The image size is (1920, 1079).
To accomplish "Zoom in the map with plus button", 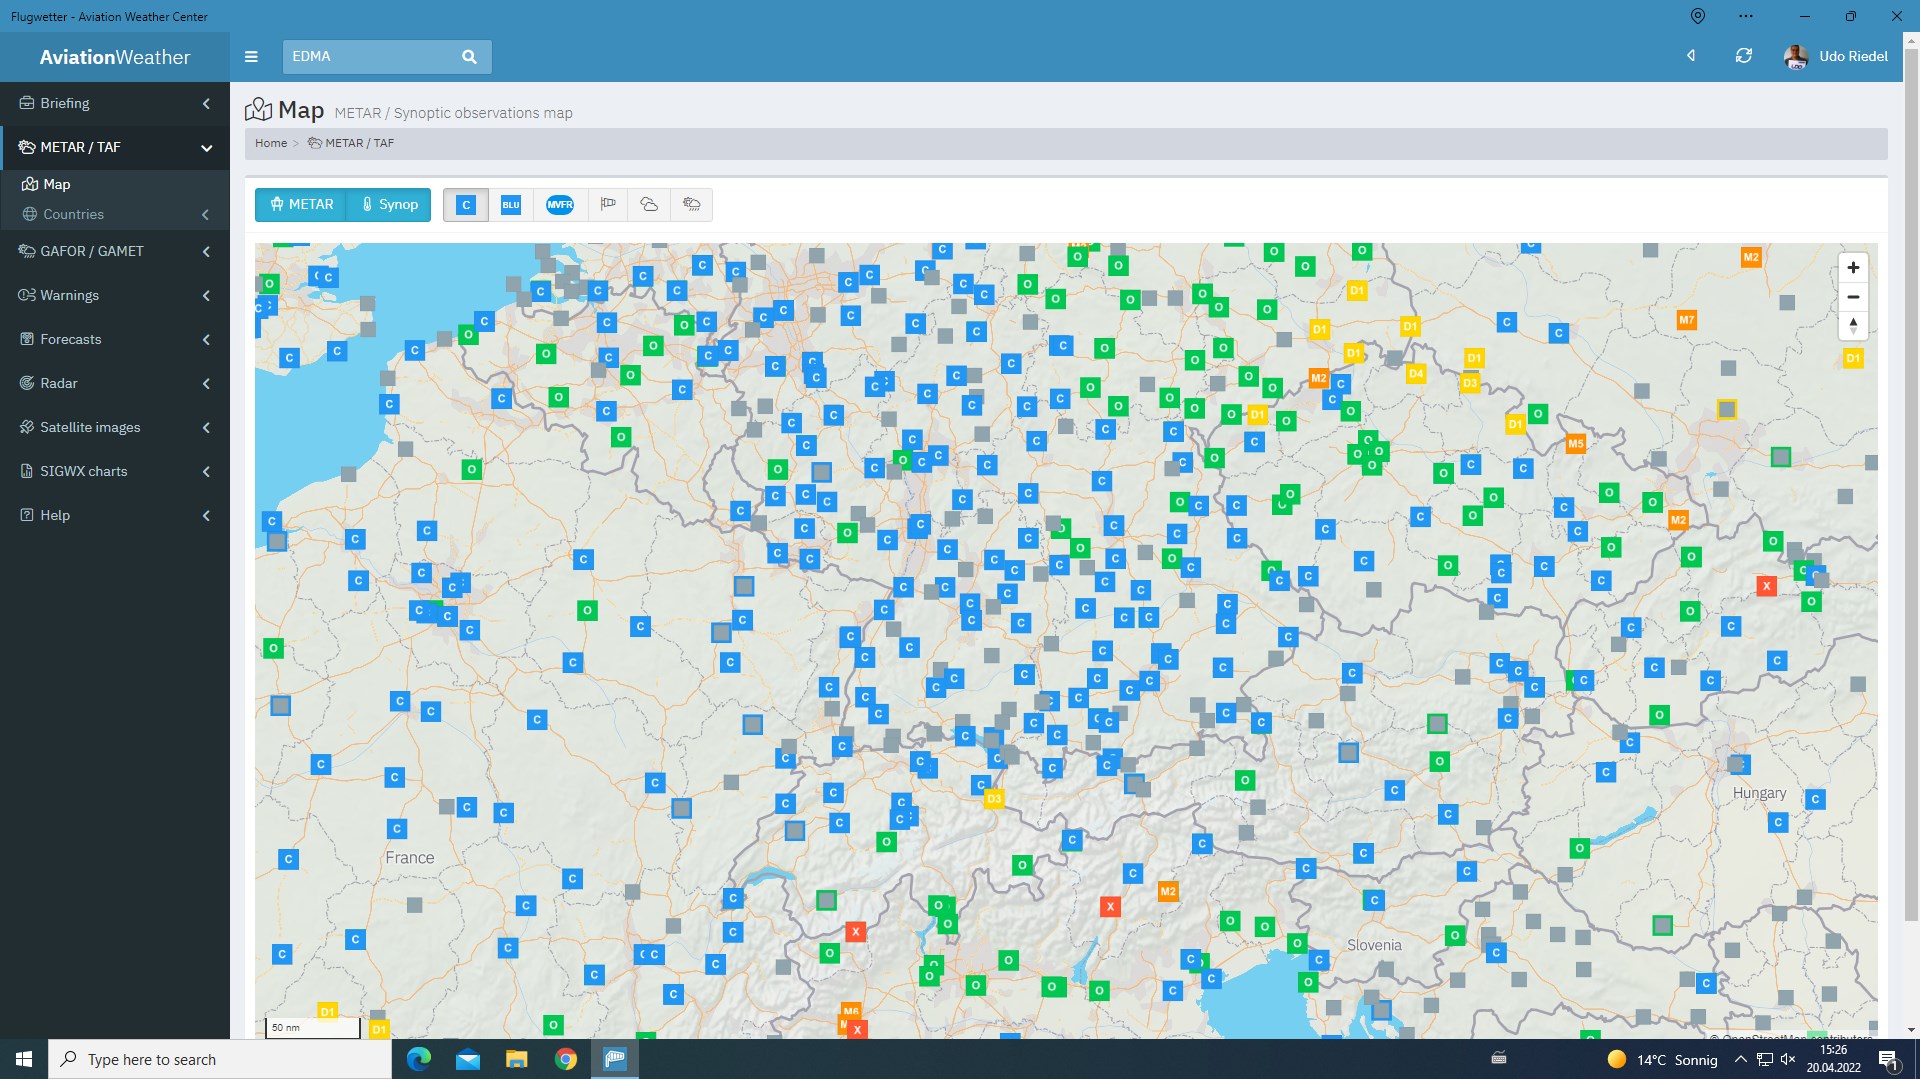I will point(1852,268).
